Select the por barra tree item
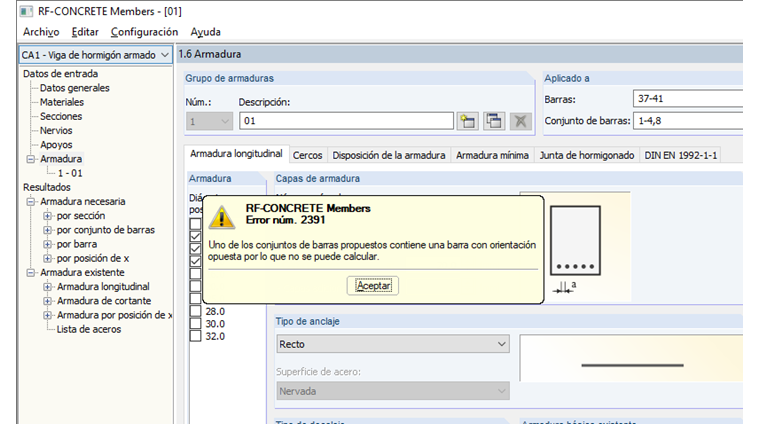Screen dimensions: 760x424 (77, 244)
